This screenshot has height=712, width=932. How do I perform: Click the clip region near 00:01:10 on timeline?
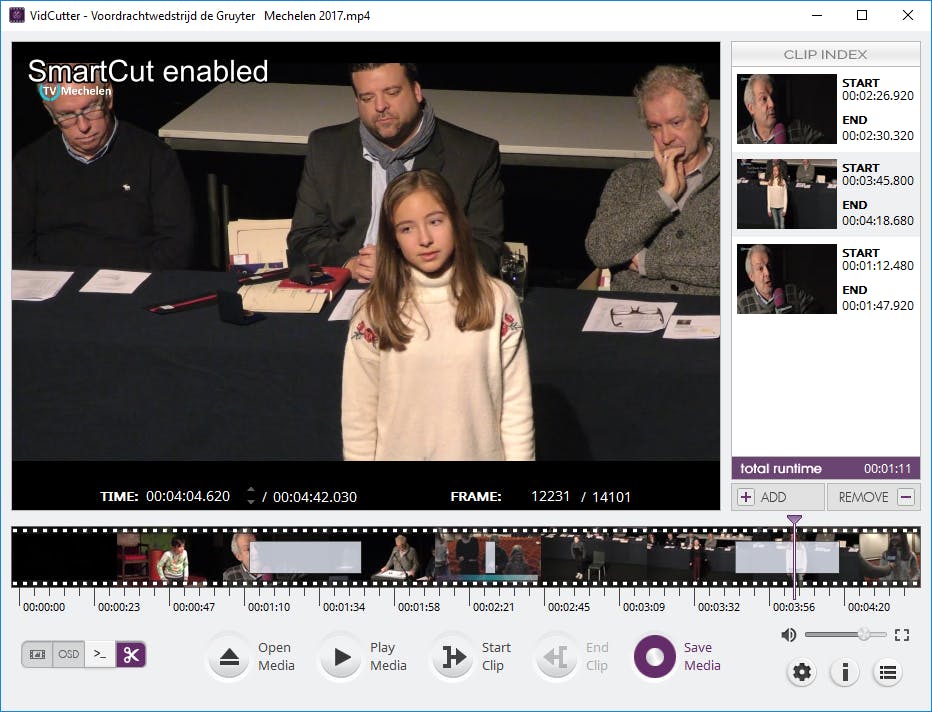point(305,557)
